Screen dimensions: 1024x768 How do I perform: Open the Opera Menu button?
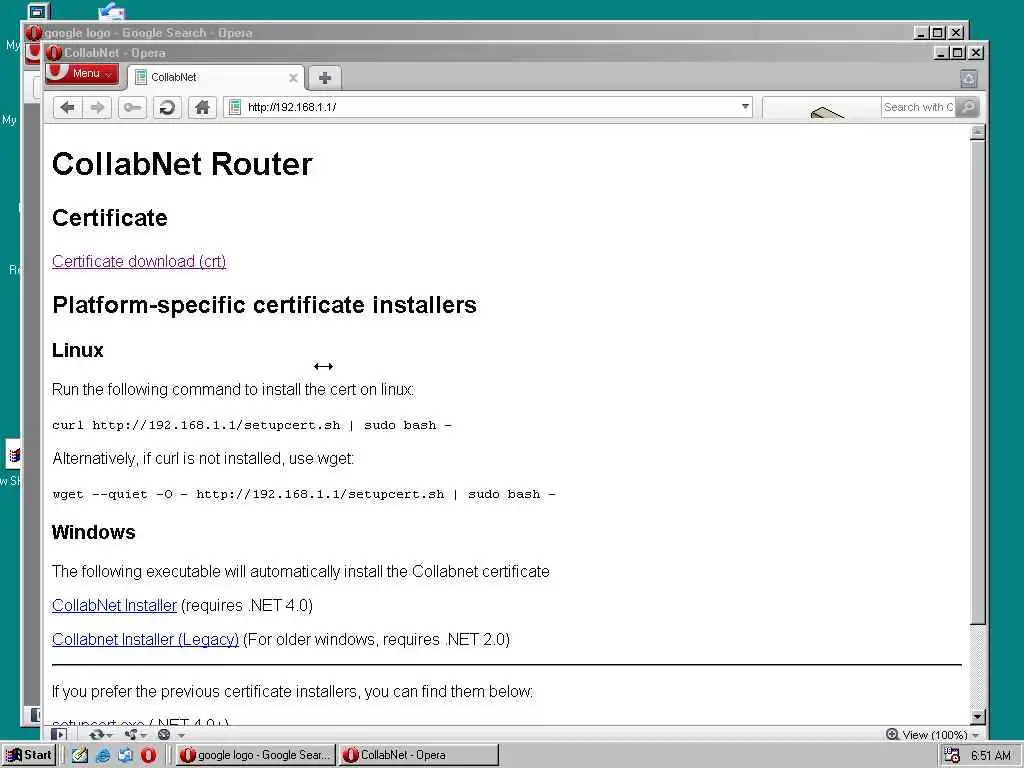[82, 73]
